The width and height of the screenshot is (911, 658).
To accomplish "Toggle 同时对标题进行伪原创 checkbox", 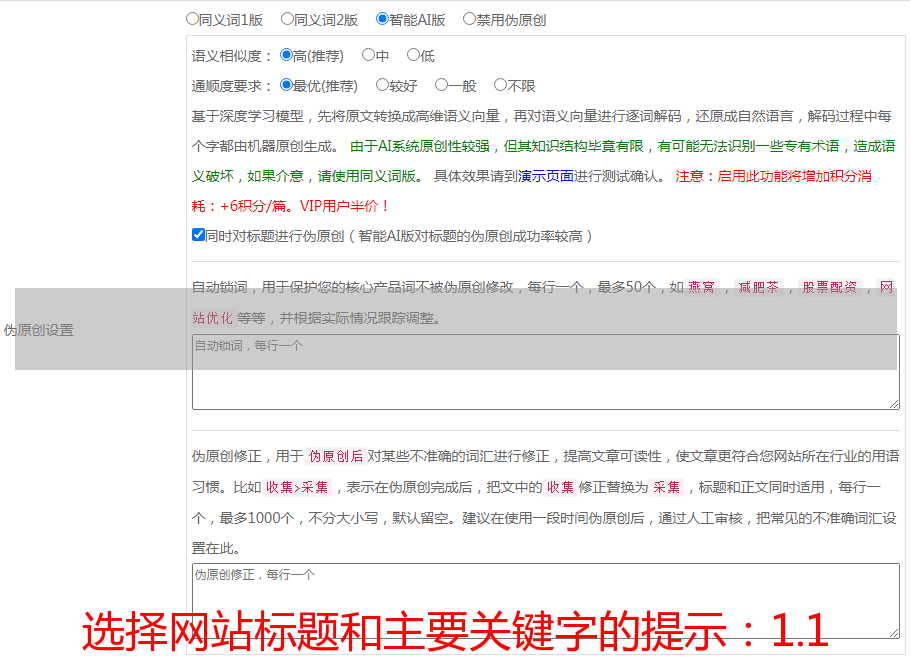I will click(198, 235).
